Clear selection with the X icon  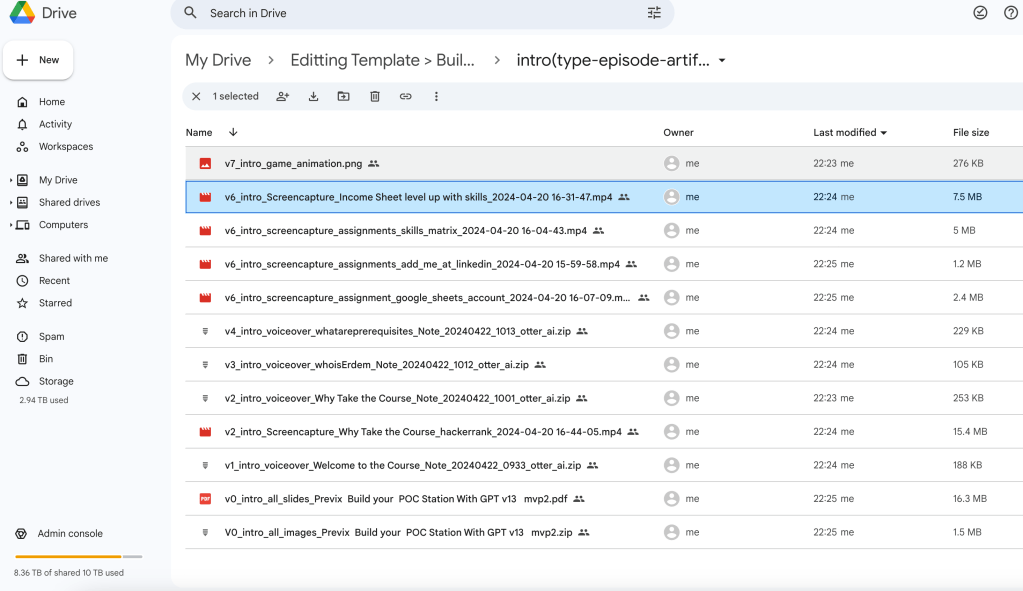pyautogui.click(x=196, y=97)
